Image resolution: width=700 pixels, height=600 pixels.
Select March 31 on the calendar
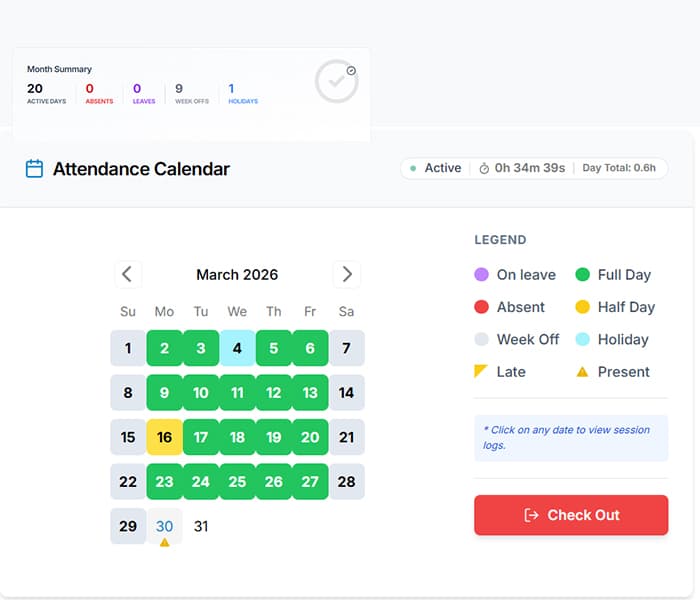[201, 526]
